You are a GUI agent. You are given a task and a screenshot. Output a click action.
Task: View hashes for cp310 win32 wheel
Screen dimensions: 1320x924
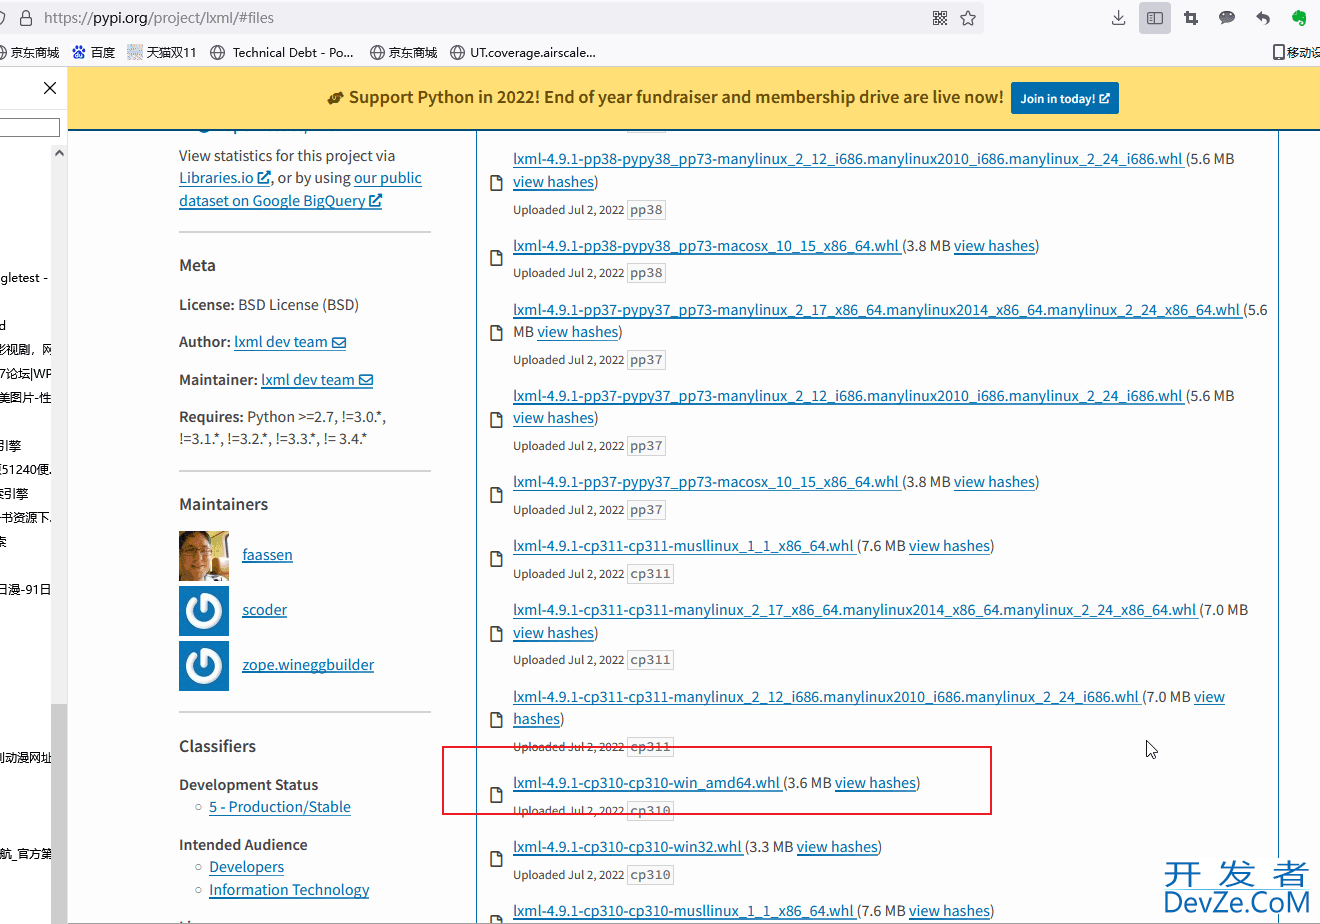(x=838, y=847)
